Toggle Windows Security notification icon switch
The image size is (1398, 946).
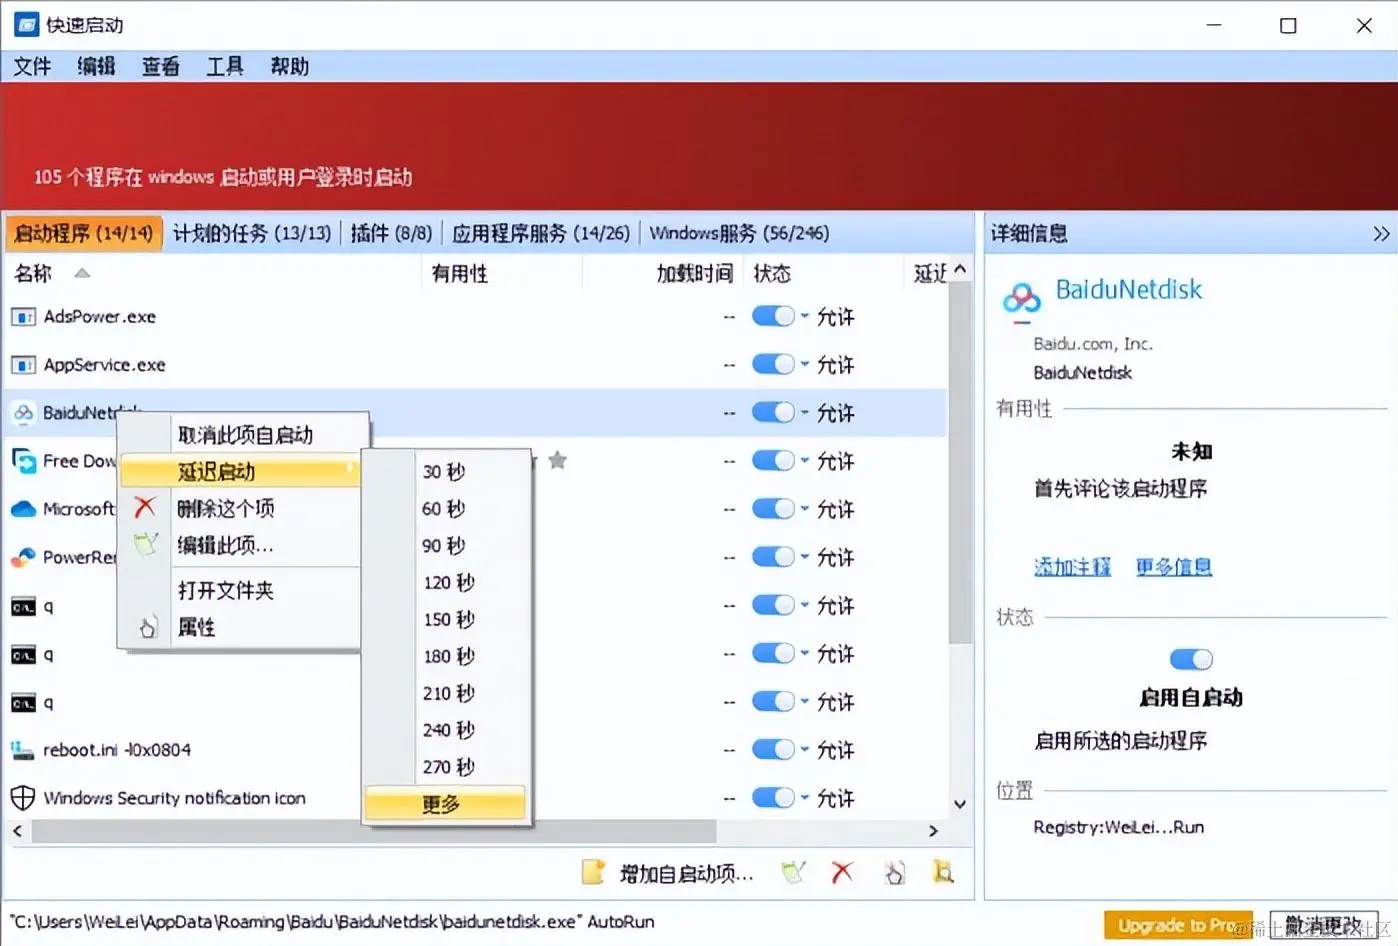[773, 798]
